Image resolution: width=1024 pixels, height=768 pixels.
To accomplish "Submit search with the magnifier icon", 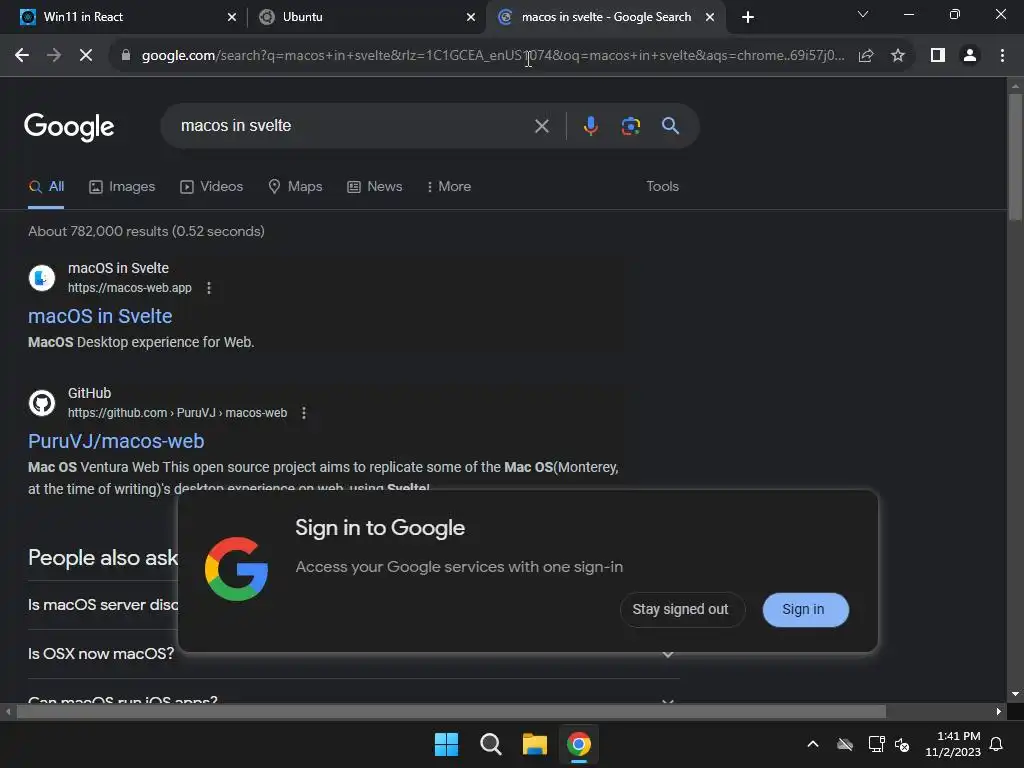I will [670, 126].
